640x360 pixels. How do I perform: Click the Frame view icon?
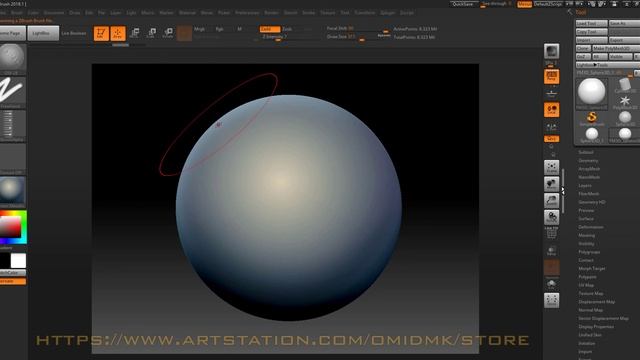pyautogui.click(x=551, y=167)
